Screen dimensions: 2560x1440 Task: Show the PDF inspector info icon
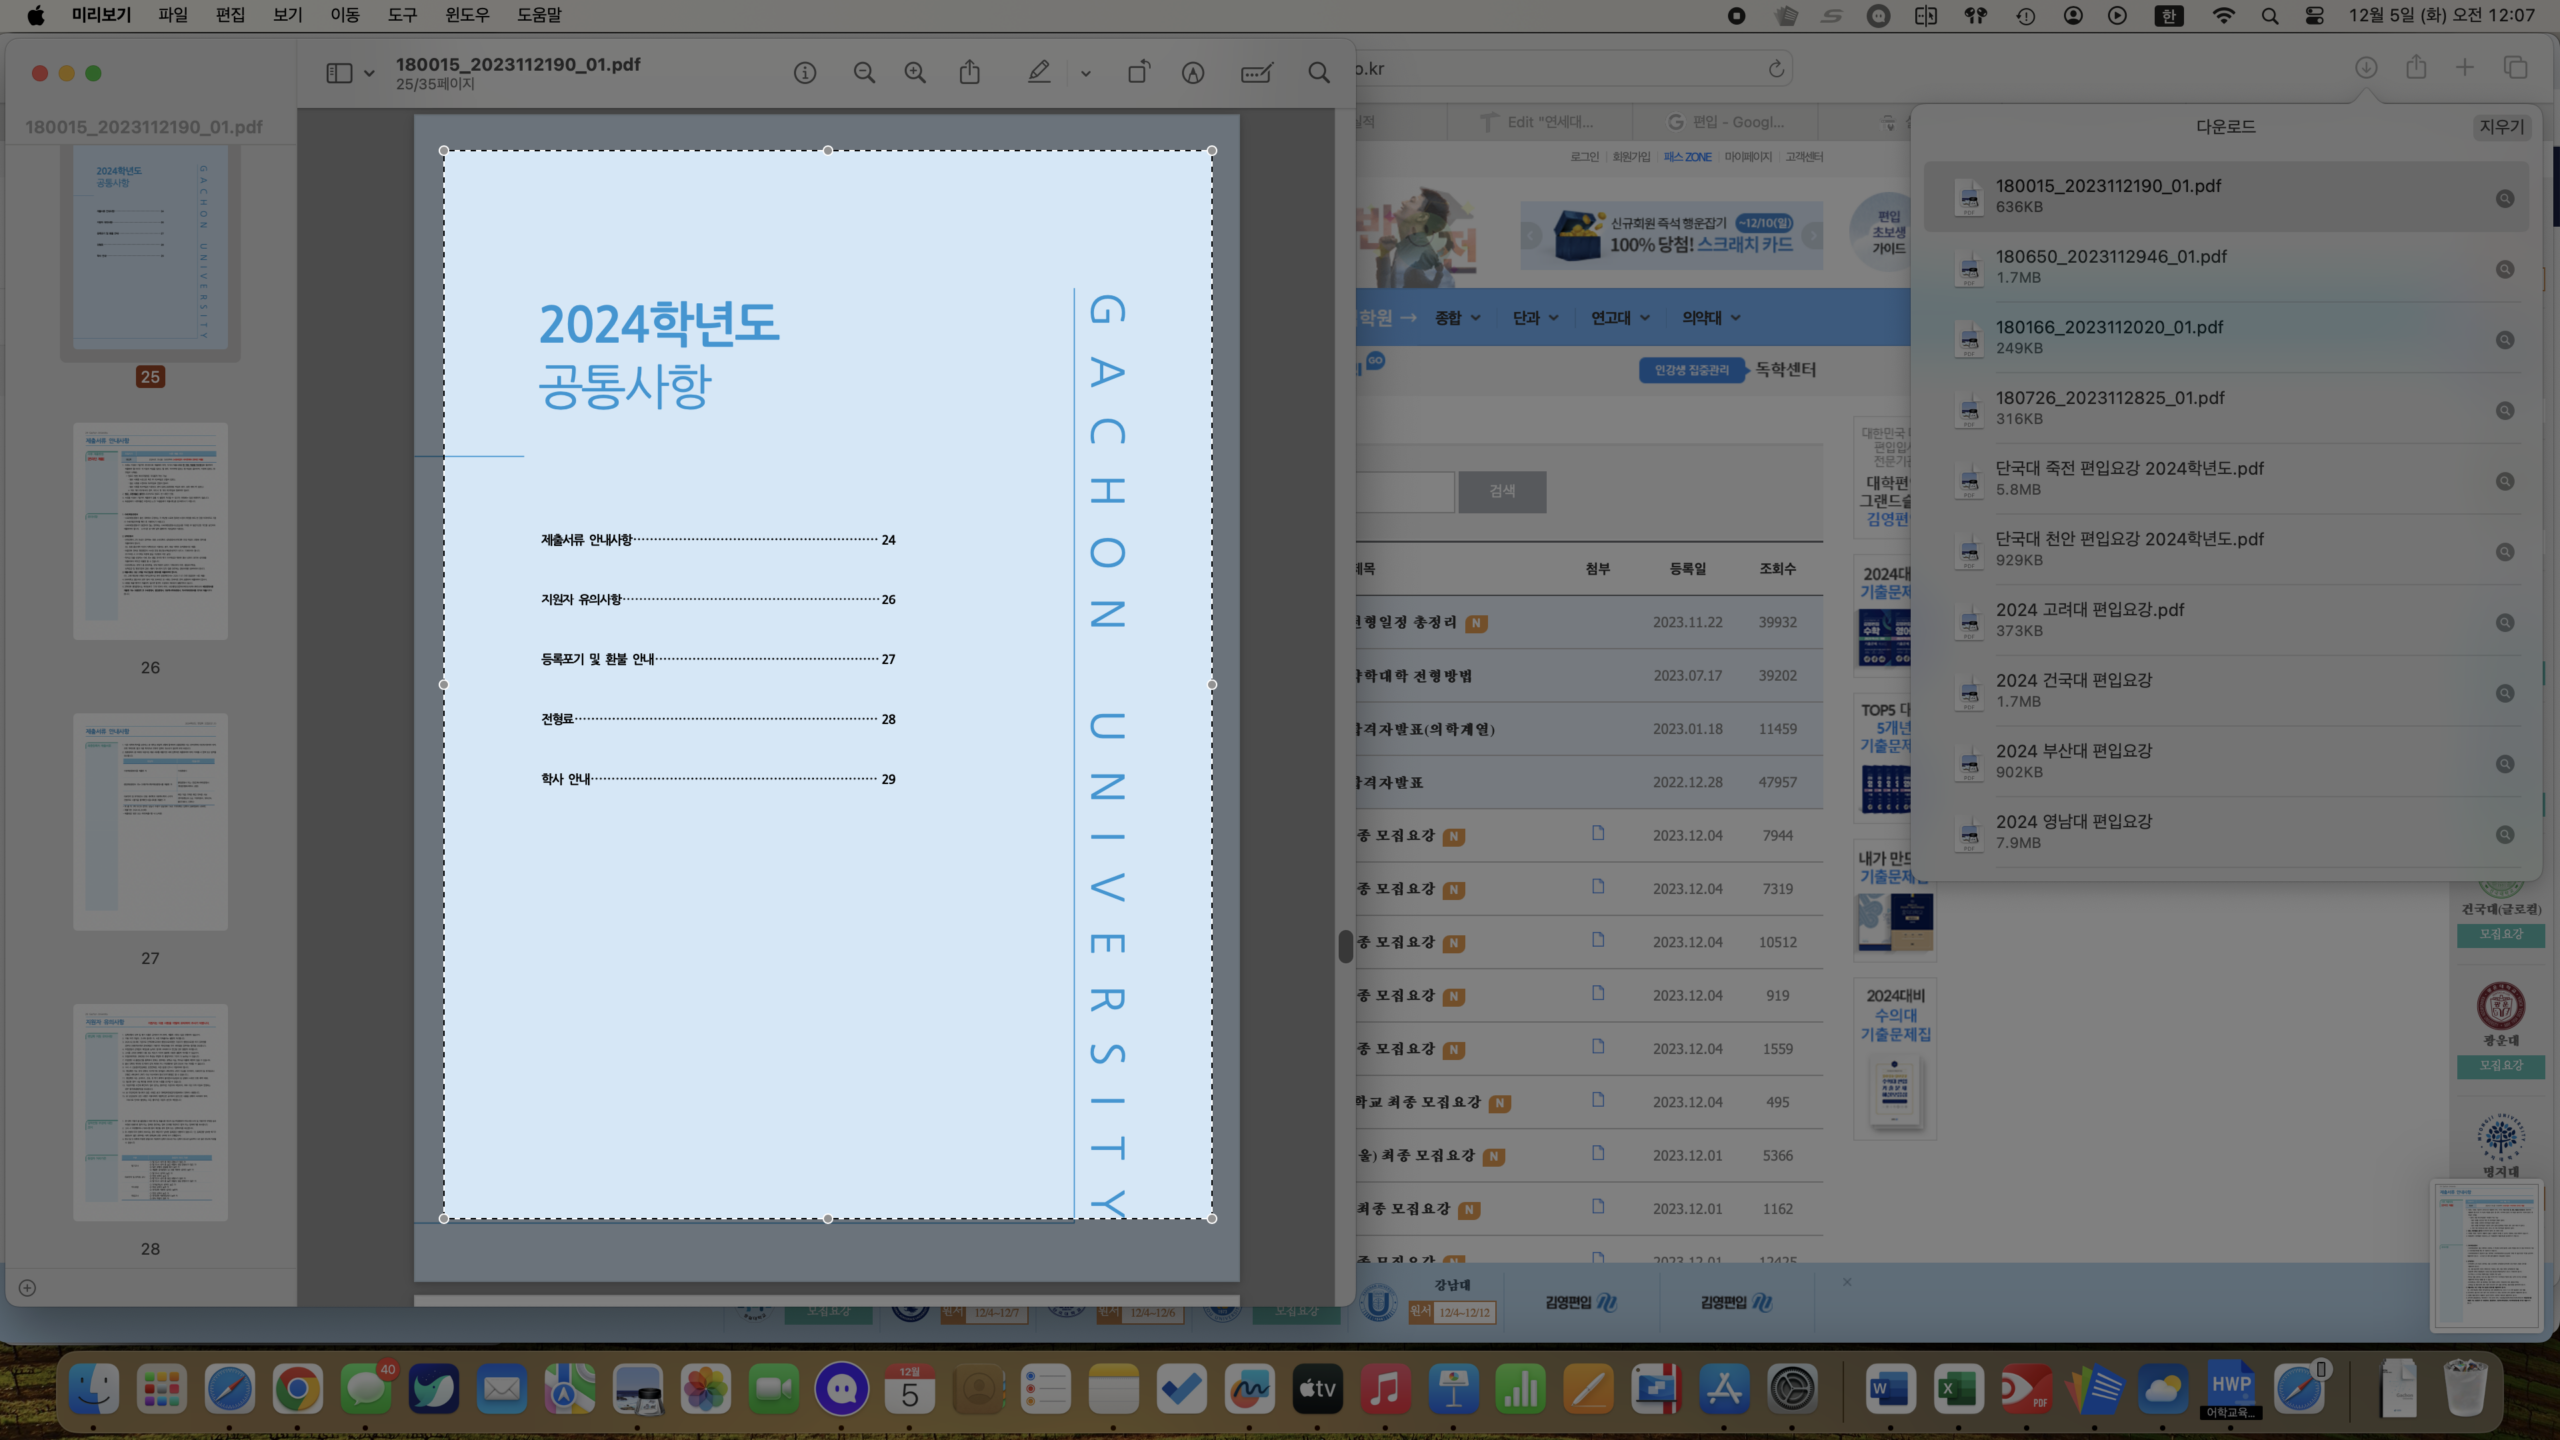pyautogui.click(x=805, y=73)
